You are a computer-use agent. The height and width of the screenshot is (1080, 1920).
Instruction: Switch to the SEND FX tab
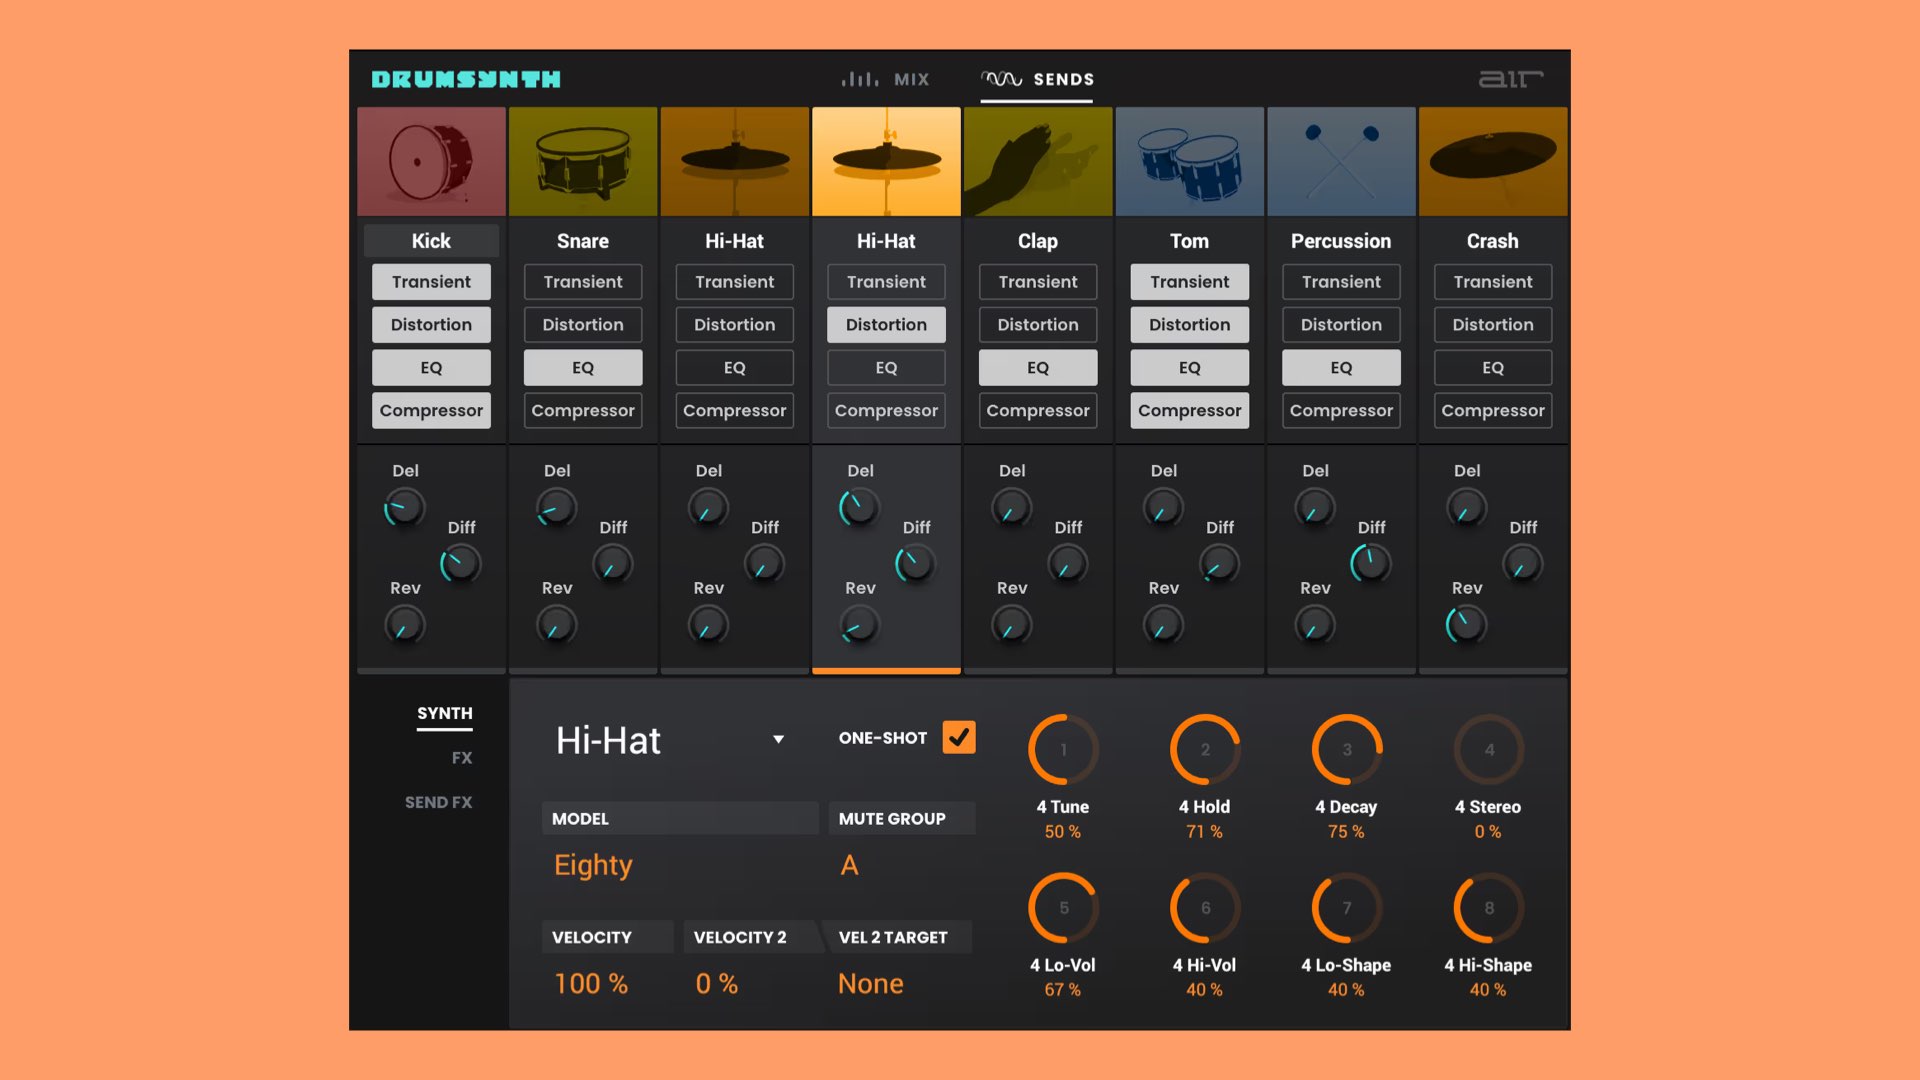pos(439,802)
